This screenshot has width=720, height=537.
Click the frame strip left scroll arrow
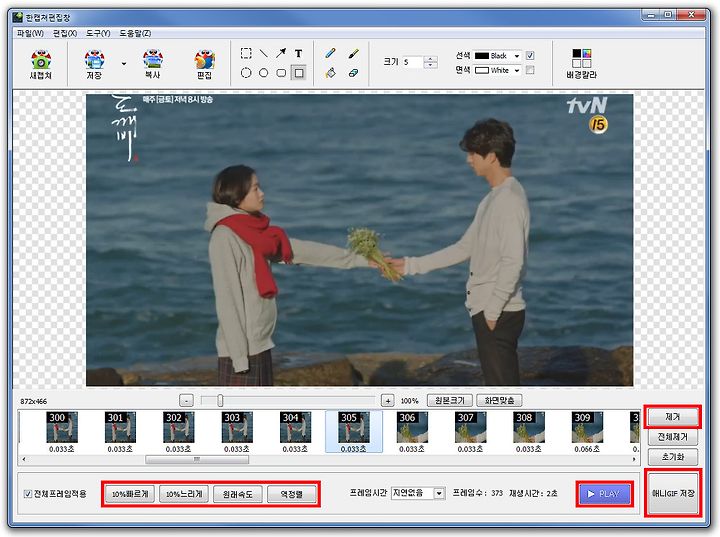pyautogui.click(x=24, y=459)
